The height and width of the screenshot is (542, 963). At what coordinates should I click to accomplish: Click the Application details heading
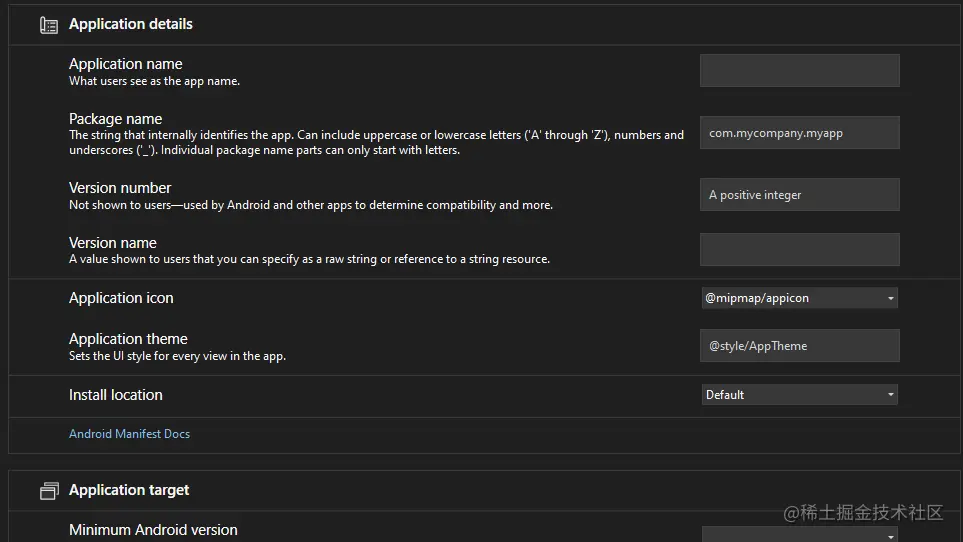click(x=131, y=24)
